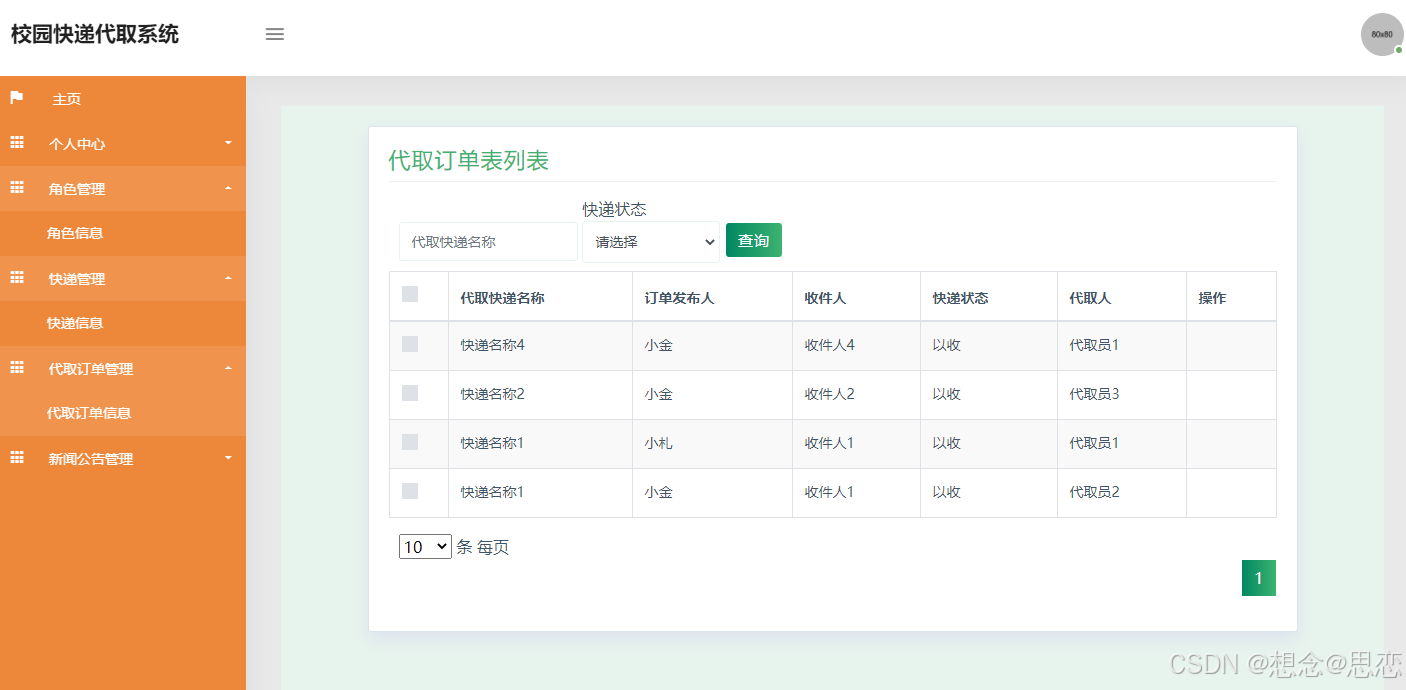Click 代取订单表列表 heading
This screenshot has width=1406, height=690.
coord(469,160)
